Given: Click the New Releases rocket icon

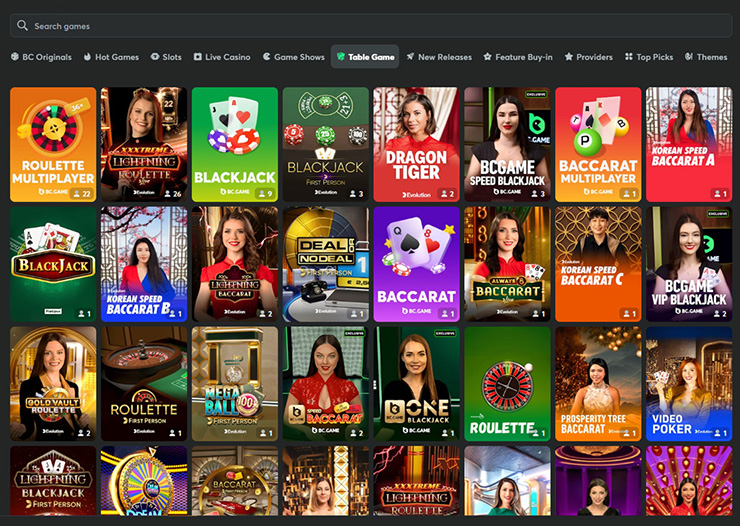Looking at the screenshot, I should (411, 57).
